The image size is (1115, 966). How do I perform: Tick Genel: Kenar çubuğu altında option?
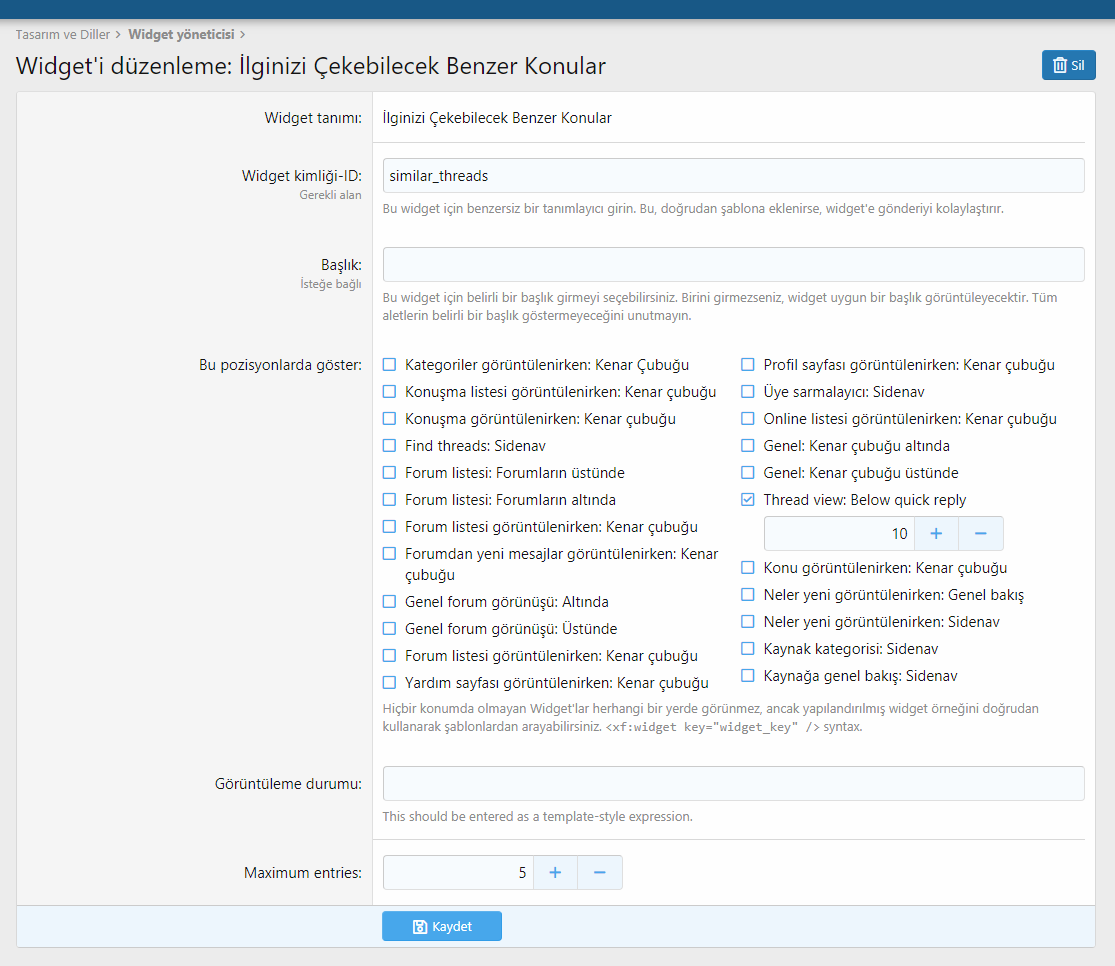coord(748,446)
